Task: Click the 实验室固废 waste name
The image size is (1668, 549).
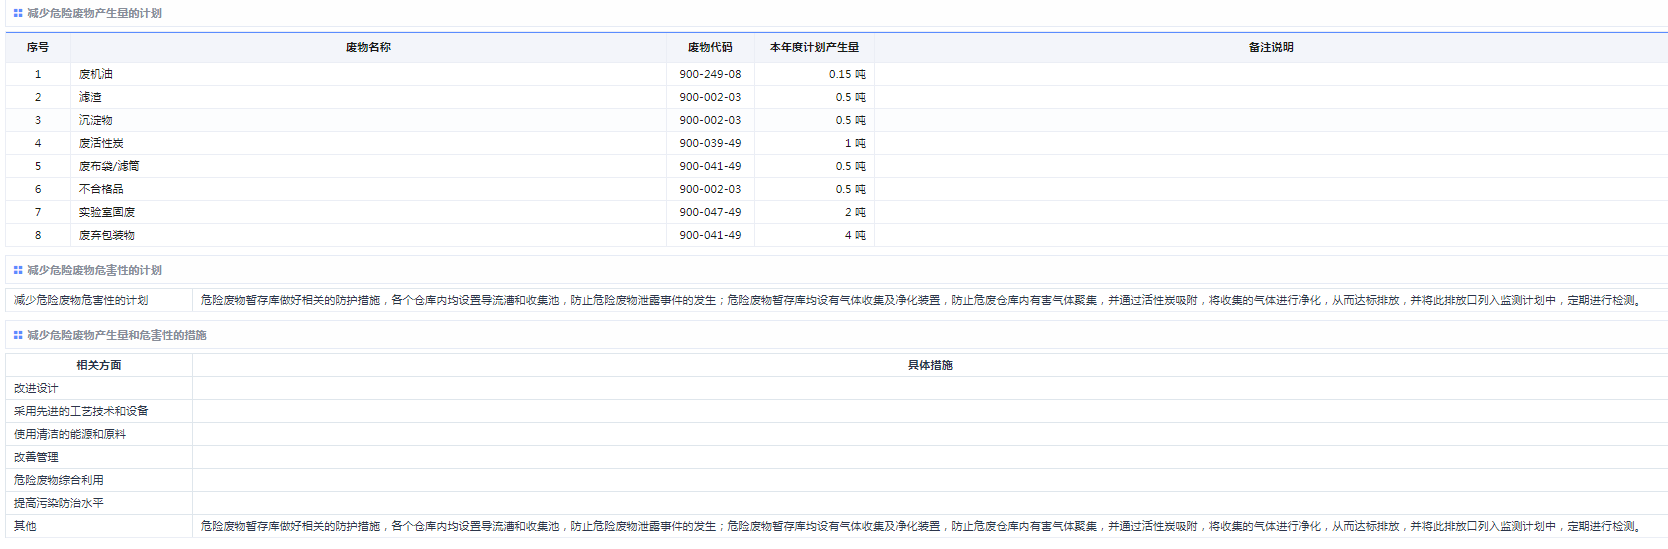Action: (107, 213)
